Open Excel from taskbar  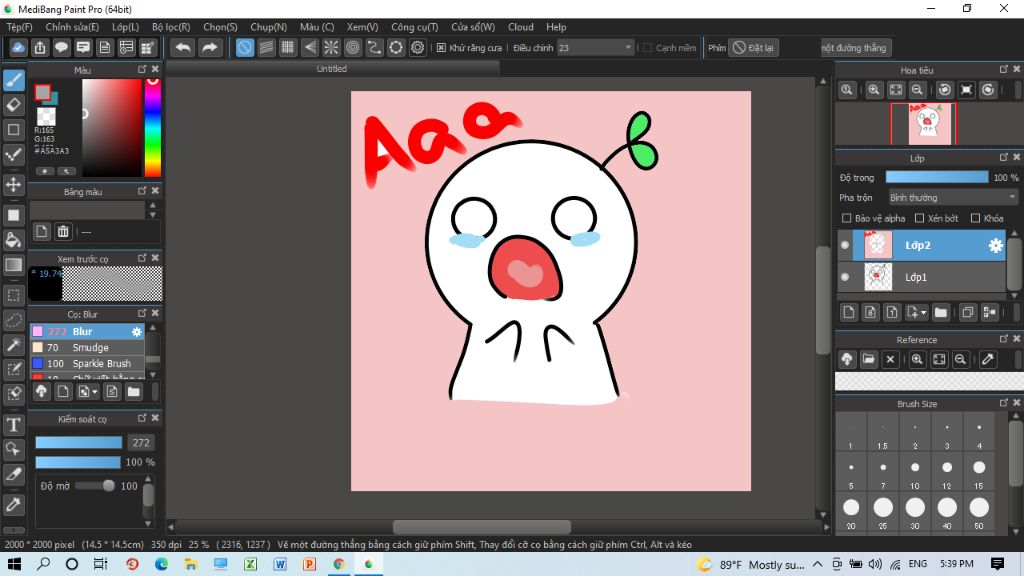[250, 564]
